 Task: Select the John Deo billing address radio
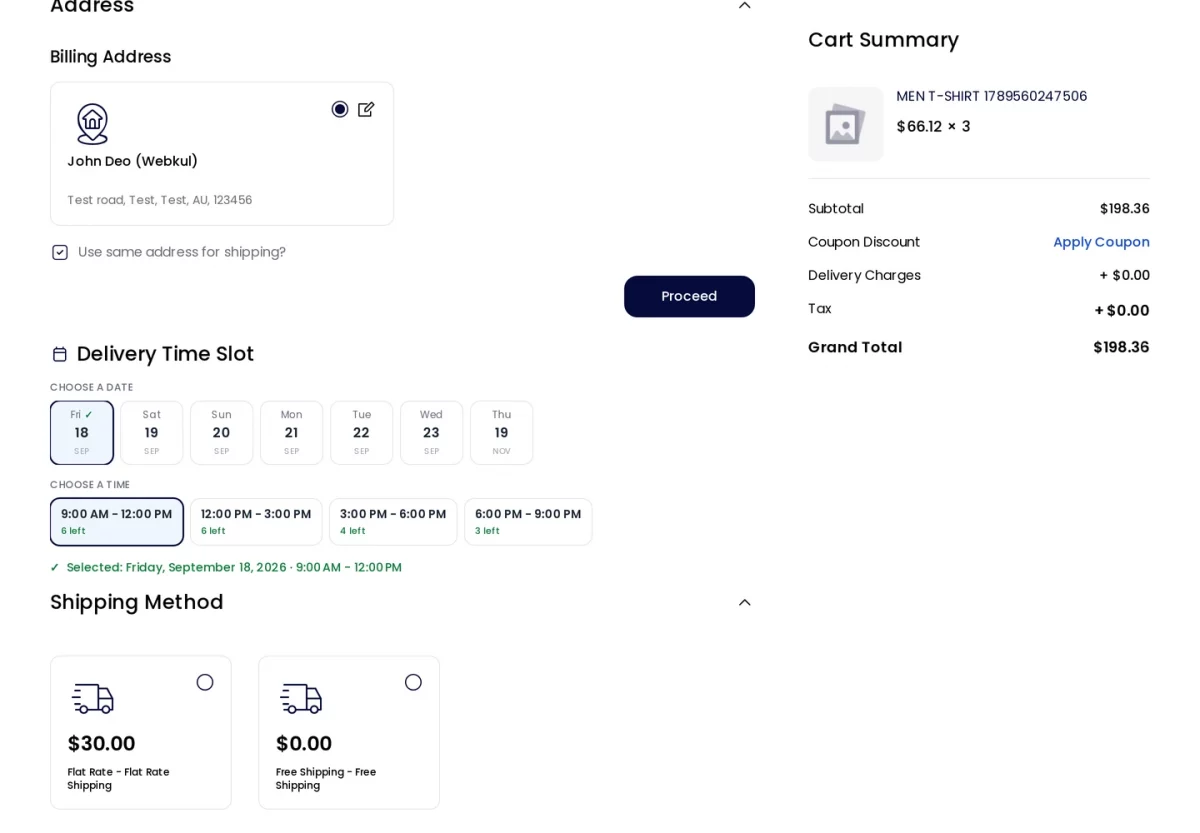point(340,109)
